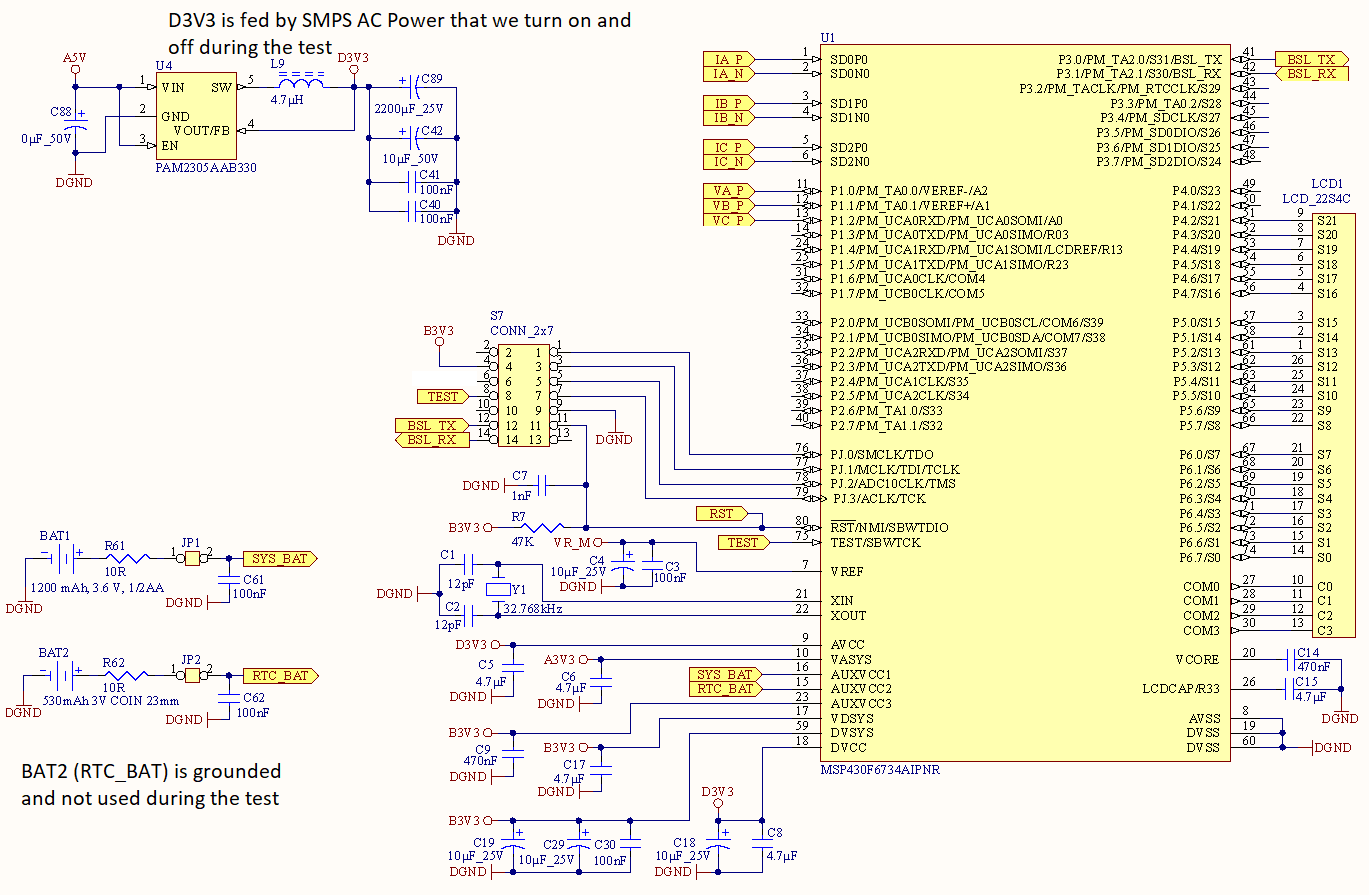This screenshot has height=895, width=1369.
Task: Select the VREF pin label
Action: click(x=847, y=571)
